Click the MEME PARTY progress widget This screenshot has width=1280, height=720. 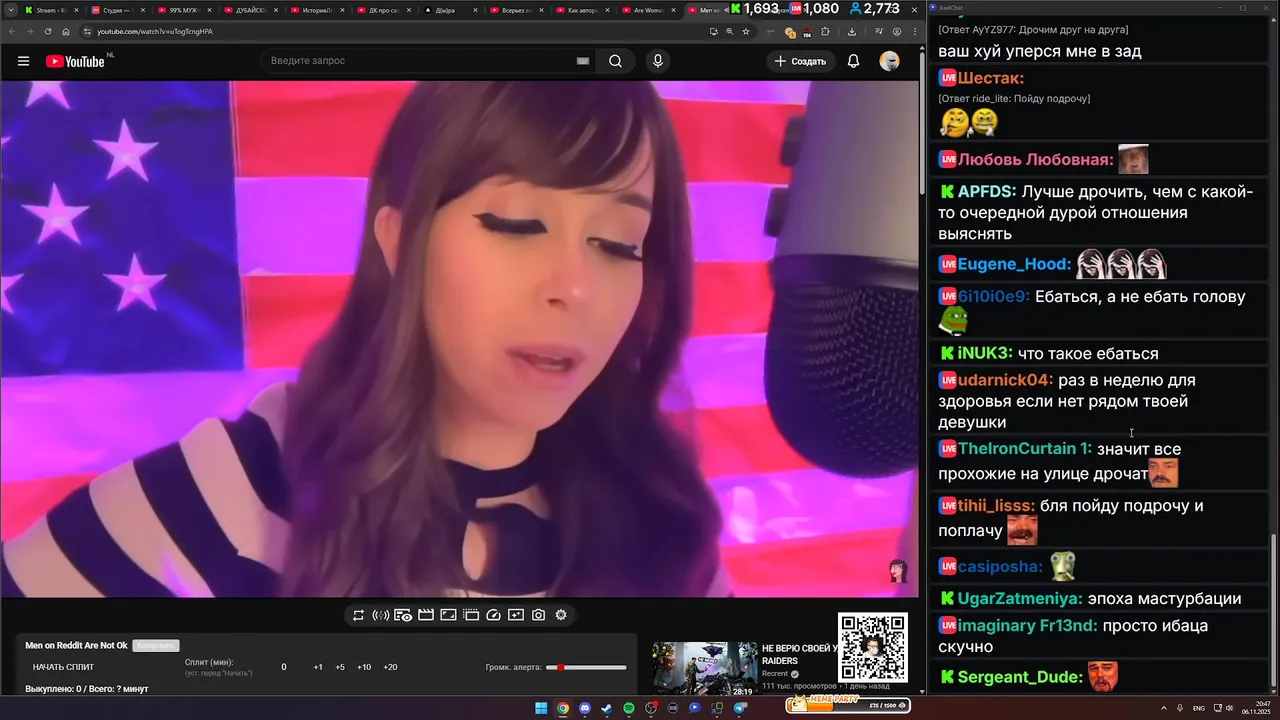pos(848,705)
